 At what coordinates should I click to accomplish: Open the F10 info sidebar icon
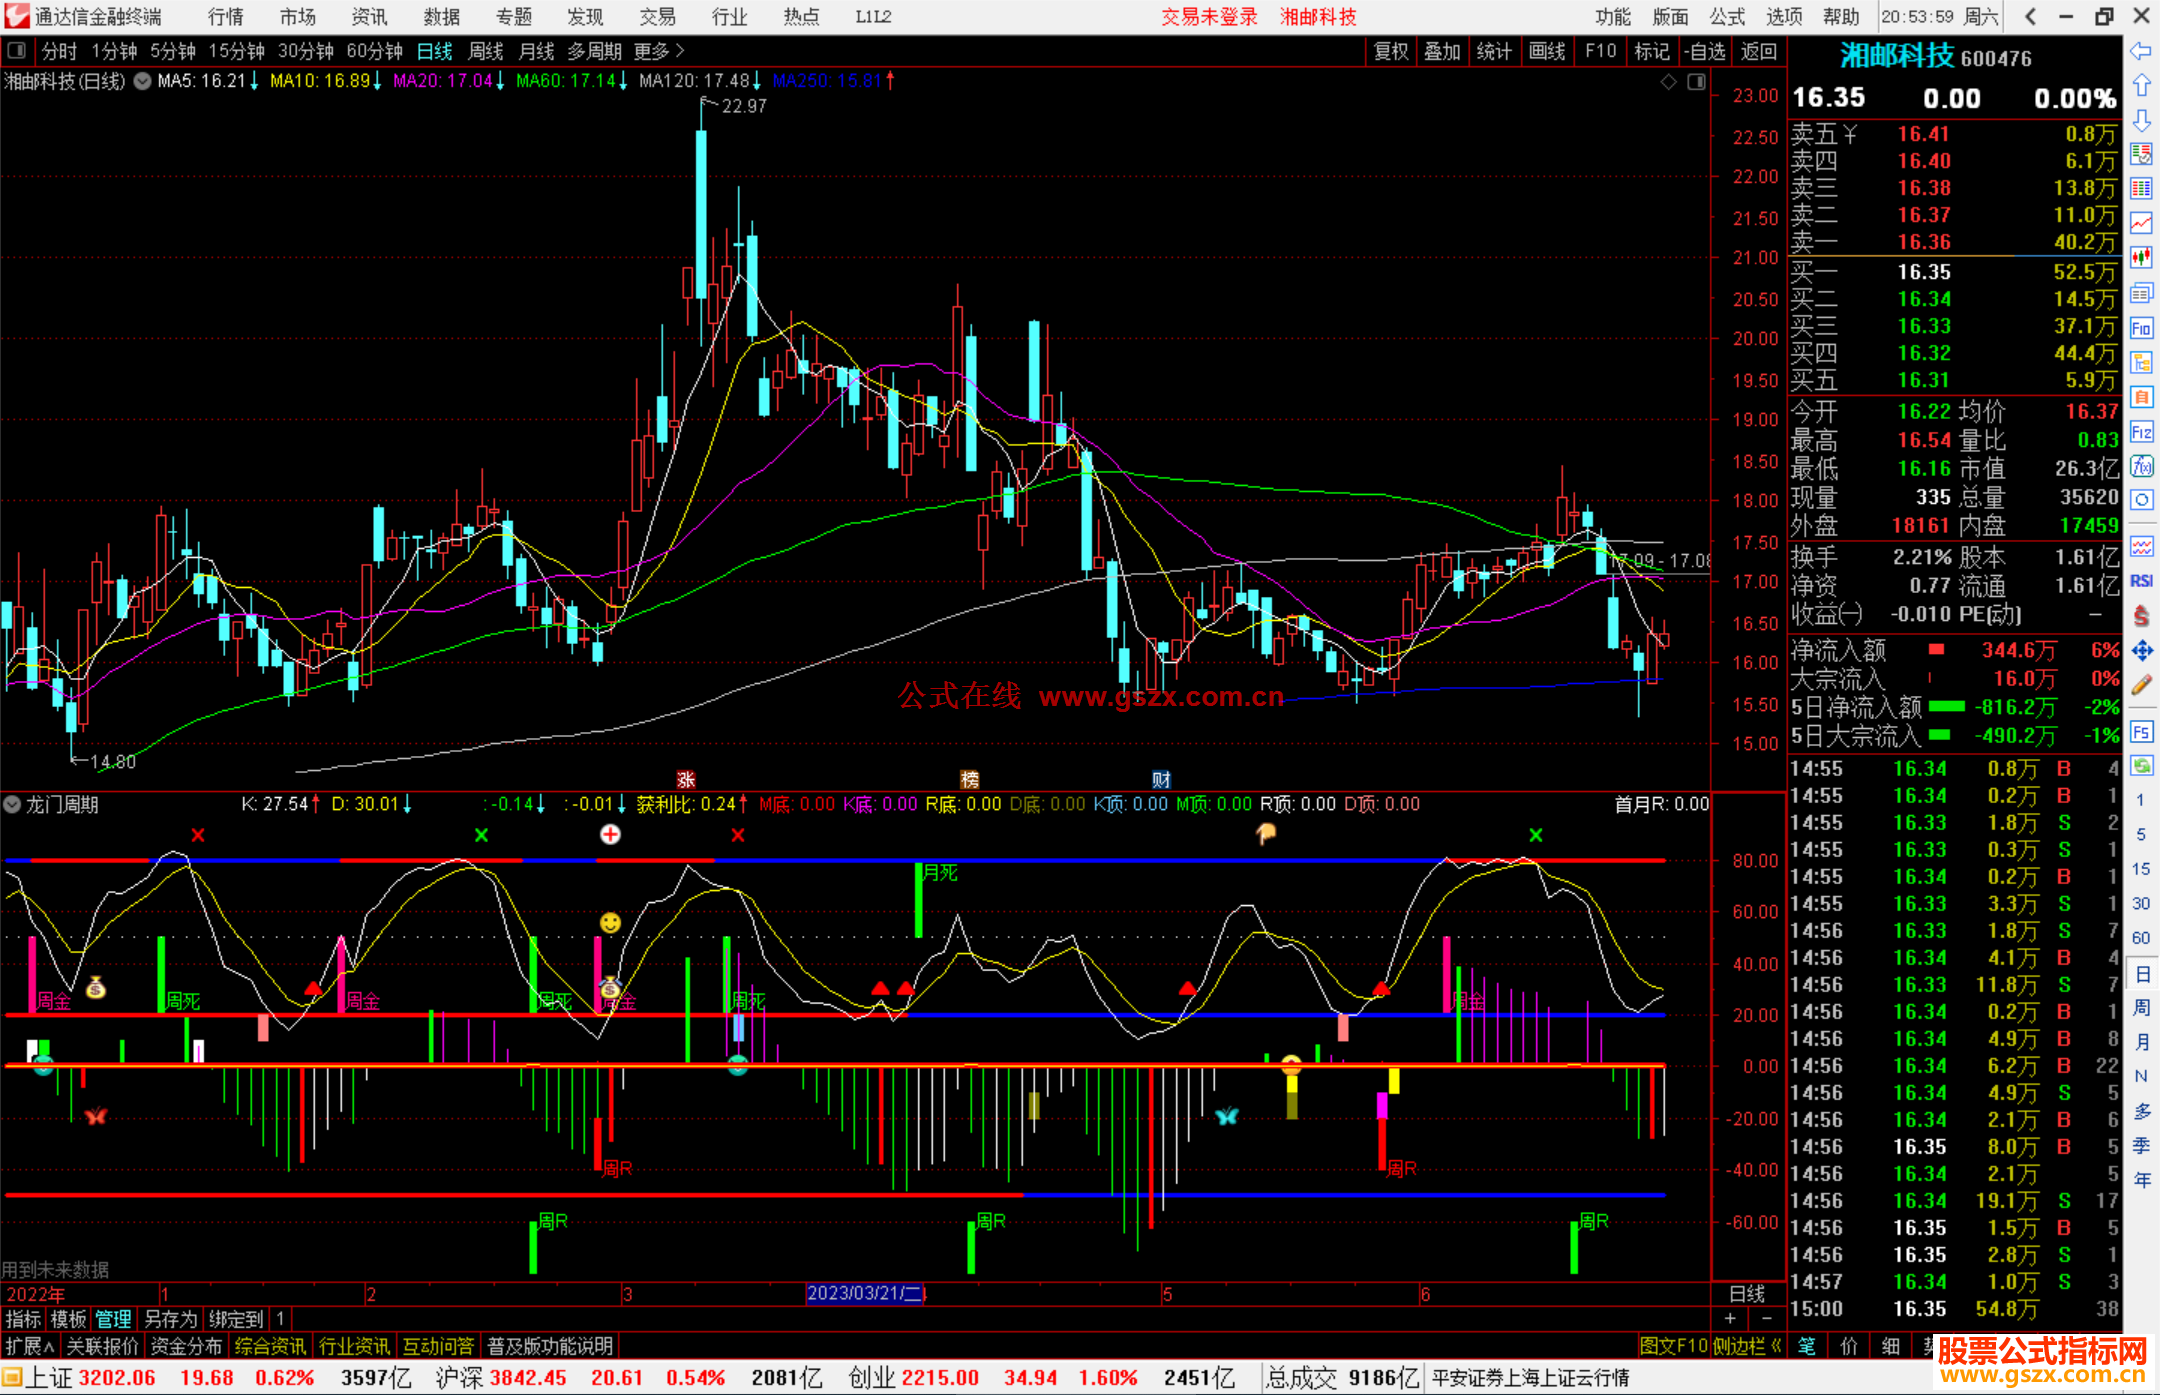pyautogui.click(x=2141, y=328)
